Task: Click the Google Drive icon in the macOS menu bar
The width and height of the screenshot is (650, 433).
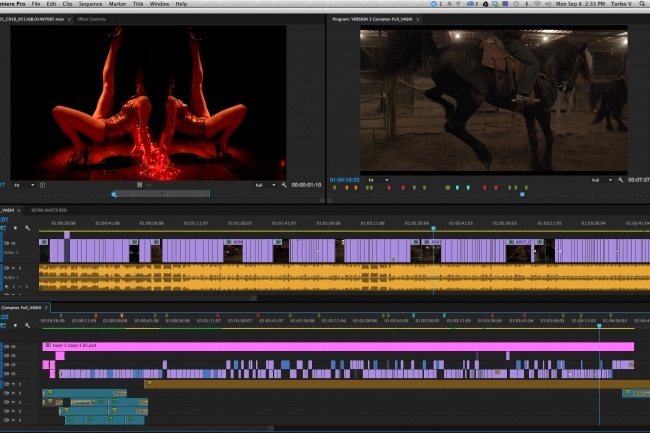Action: tap(485, 4)
